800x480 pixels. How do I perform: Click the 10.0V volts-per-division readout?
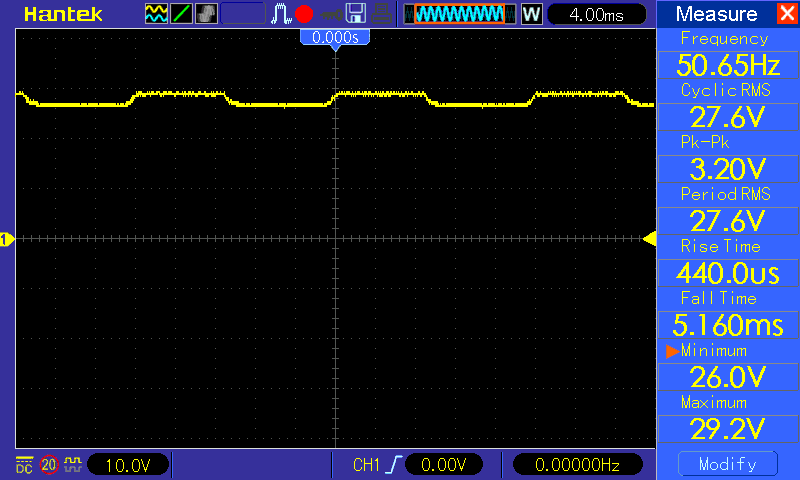[128, 465]
